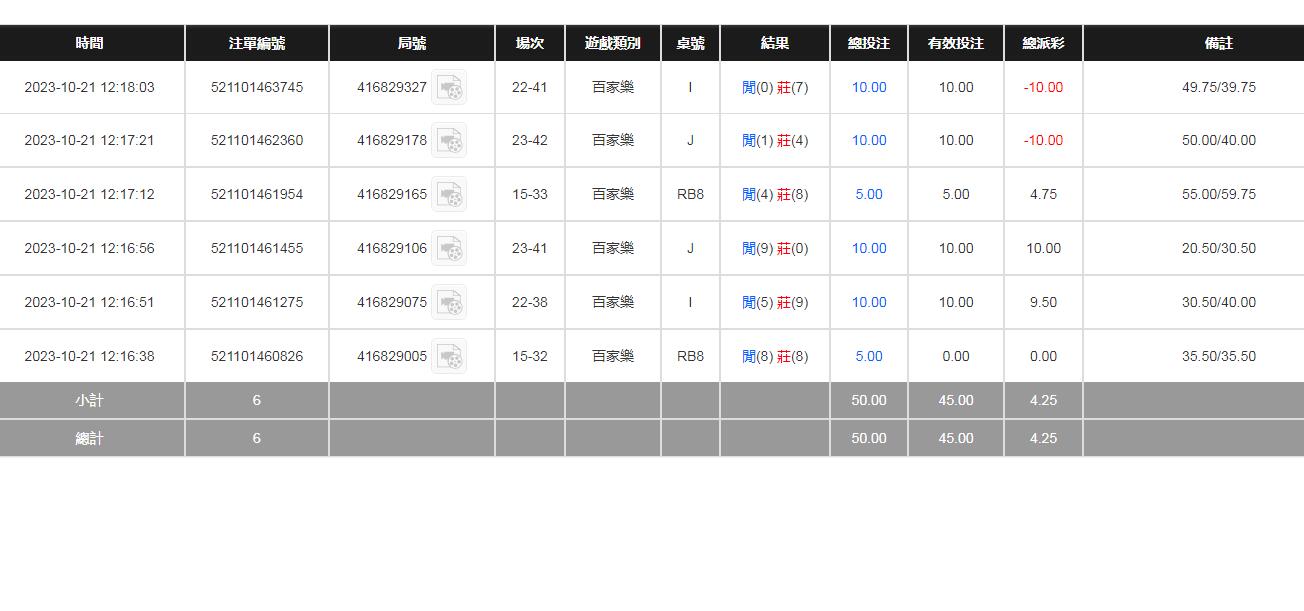This screenshot has width=1304, height=611.
Task: Click the -10.00 payout for order 521101462360
Action: pyautogui.click(x=1043, y=141)
